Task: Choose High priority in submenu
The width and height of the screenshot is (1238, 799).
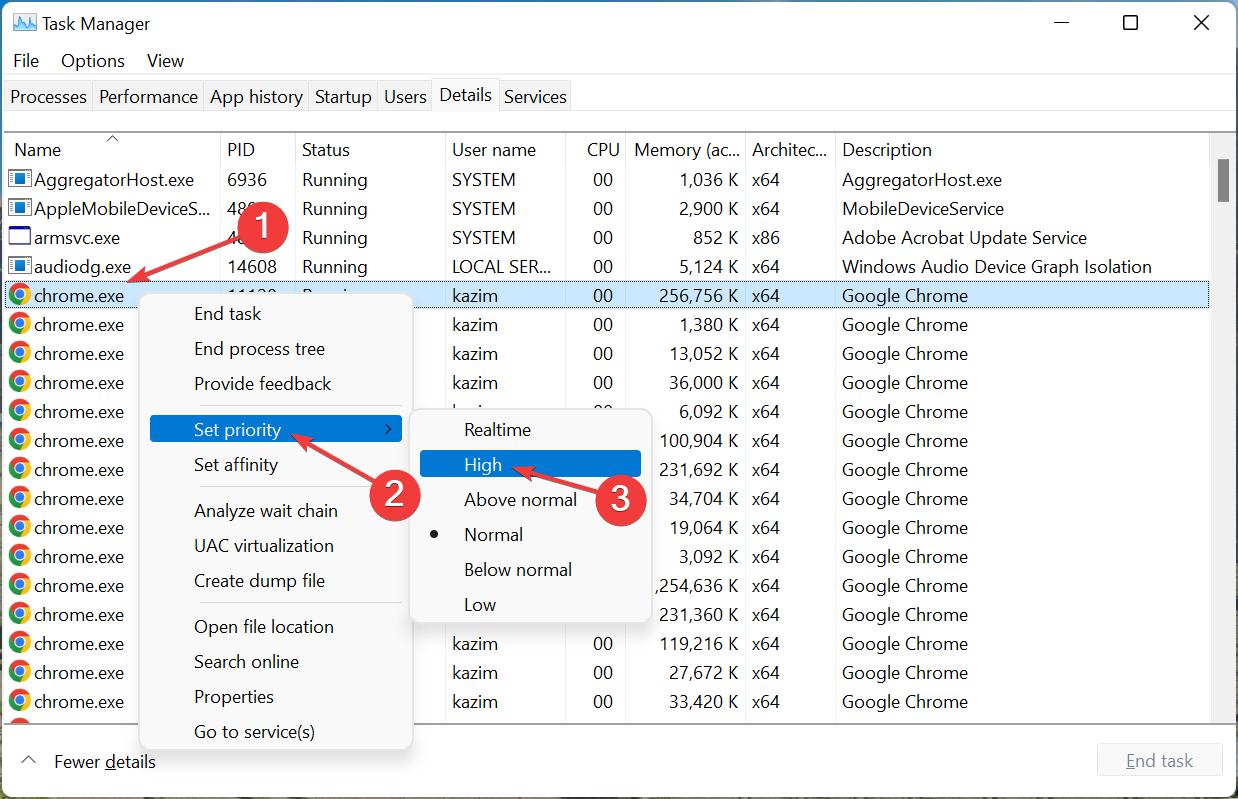Action: tap(483, 465)
